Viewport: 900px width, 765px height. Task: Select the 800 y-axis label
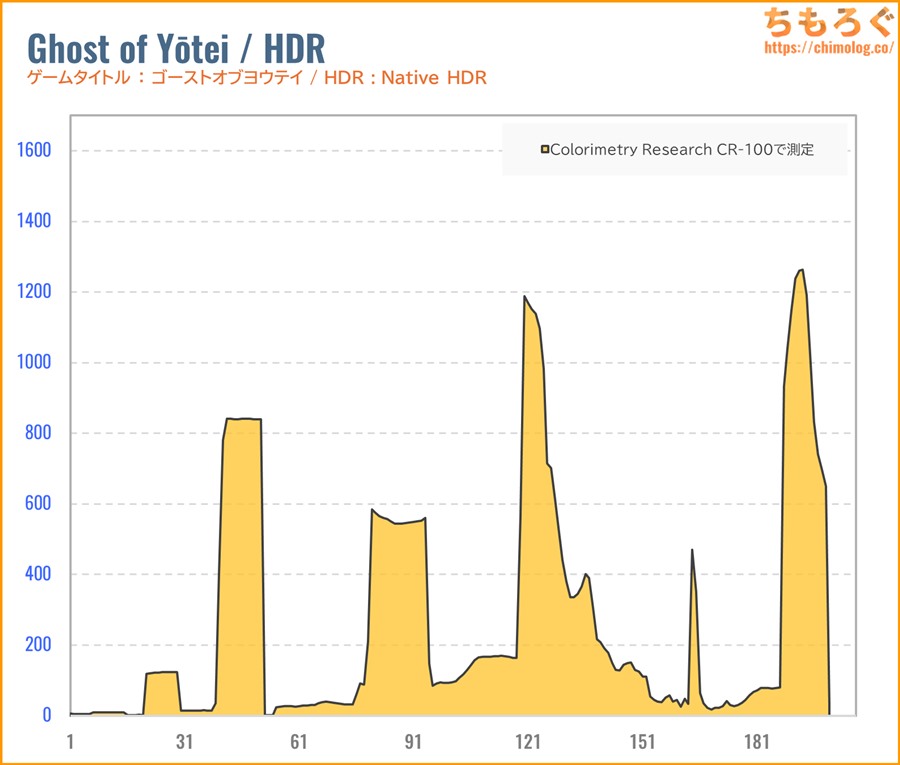coord(36,433)
